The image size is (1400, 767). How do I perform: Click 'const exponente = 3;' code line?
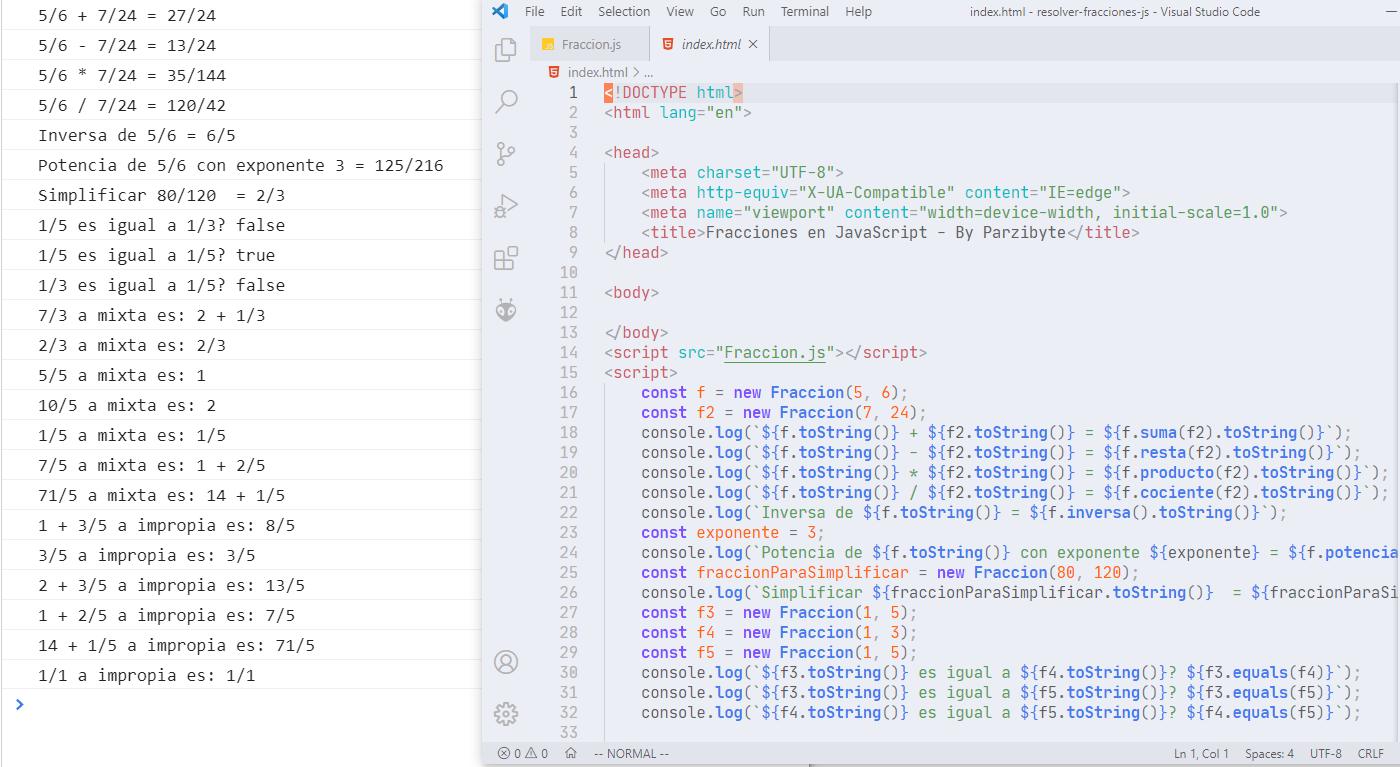[733, 533]
